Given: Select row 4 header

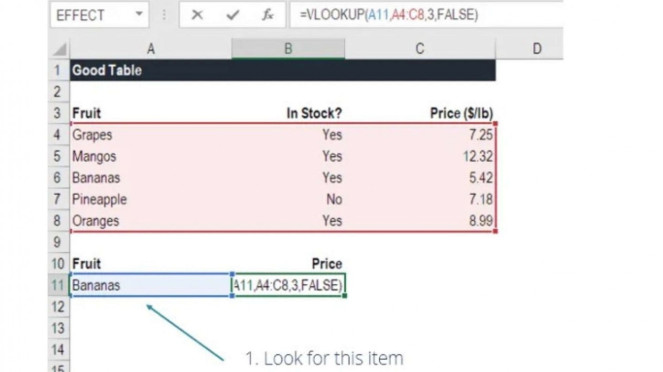Looking at the screenshot, I should pos(58,135).
